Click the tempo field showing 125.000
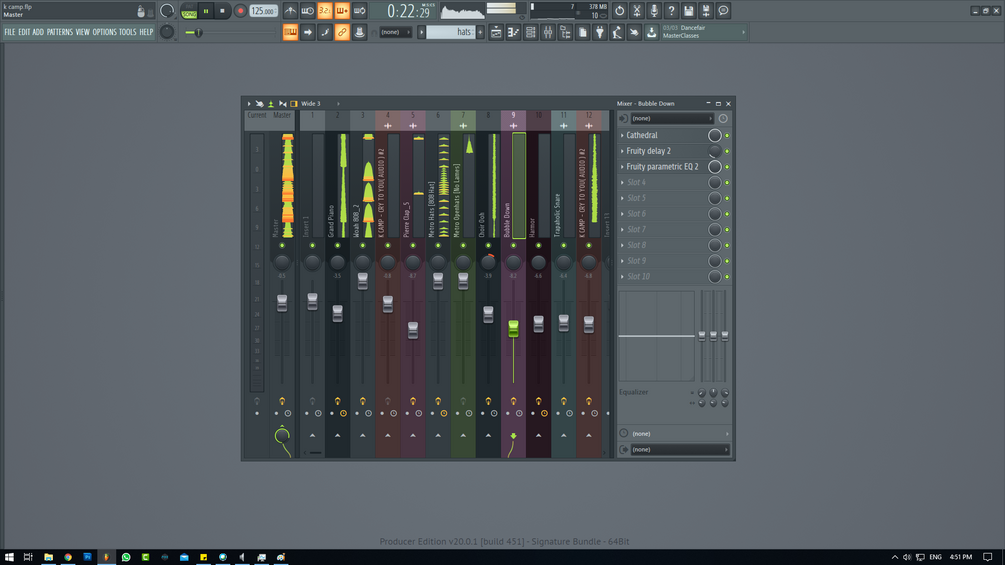 click(x=263, y=11)
